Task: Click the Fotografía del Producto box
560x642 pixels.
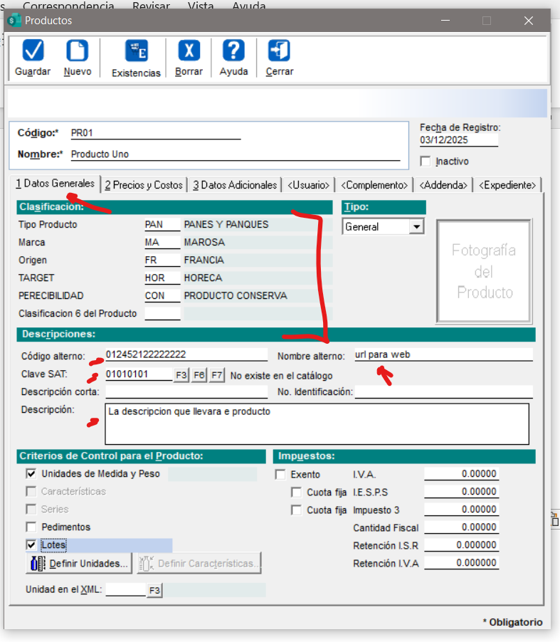Action: point(484,271)
